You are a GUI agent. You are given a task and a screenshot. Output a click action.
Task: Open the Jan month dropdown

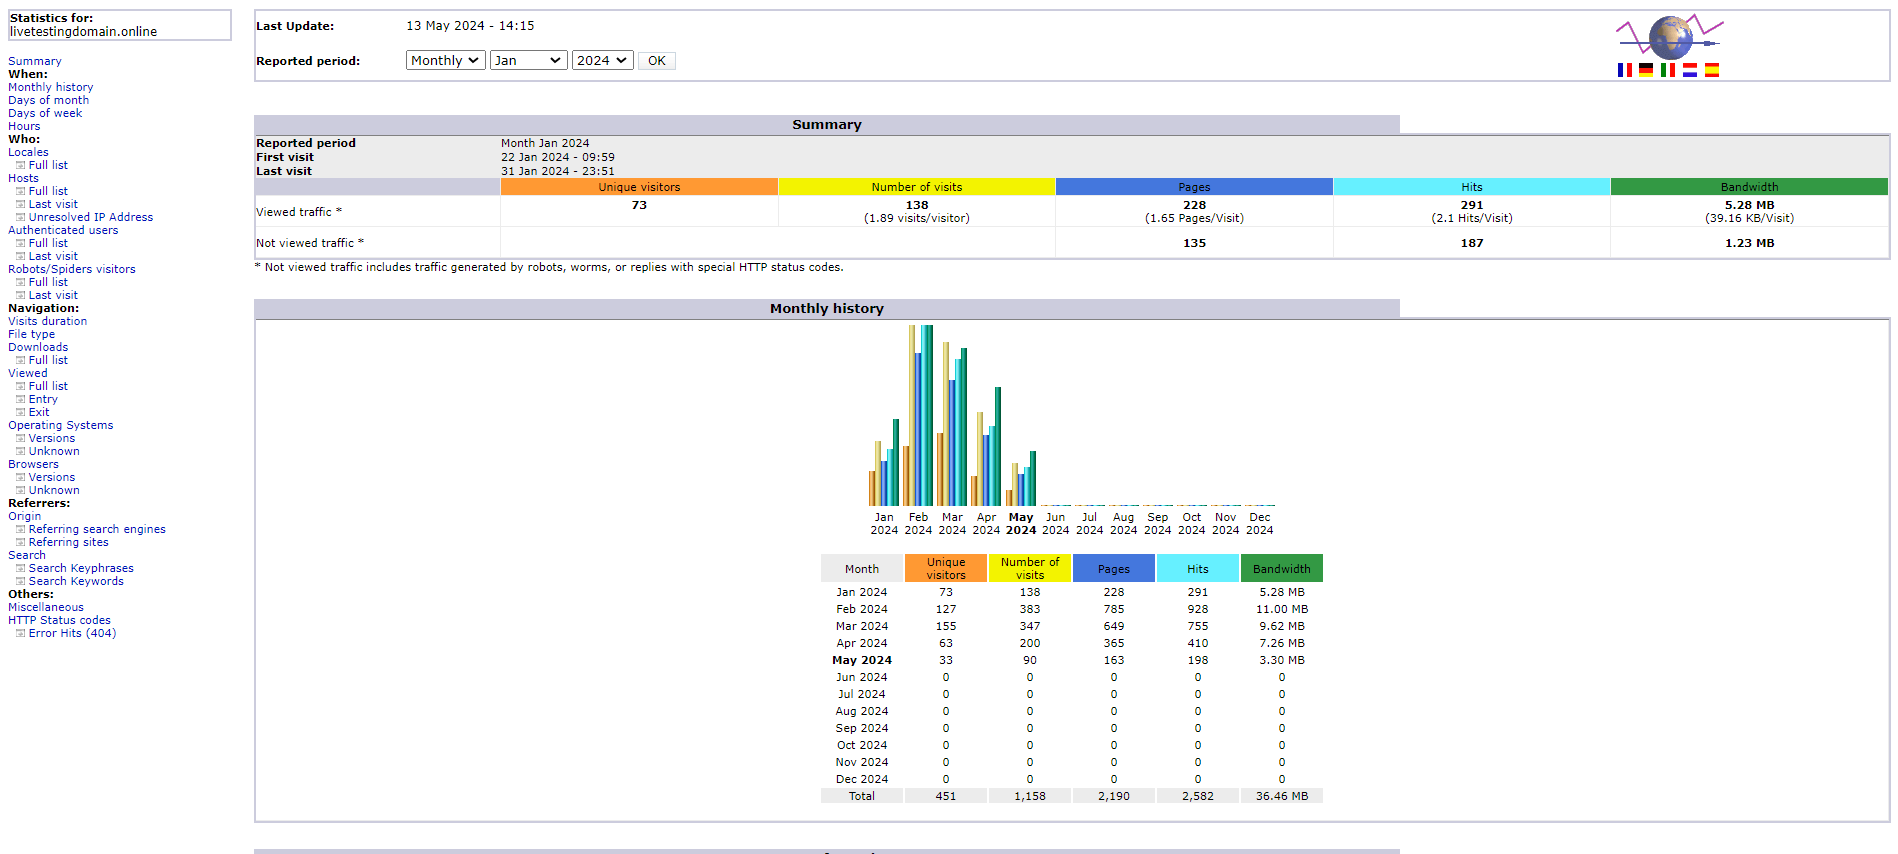coord(528,61)
